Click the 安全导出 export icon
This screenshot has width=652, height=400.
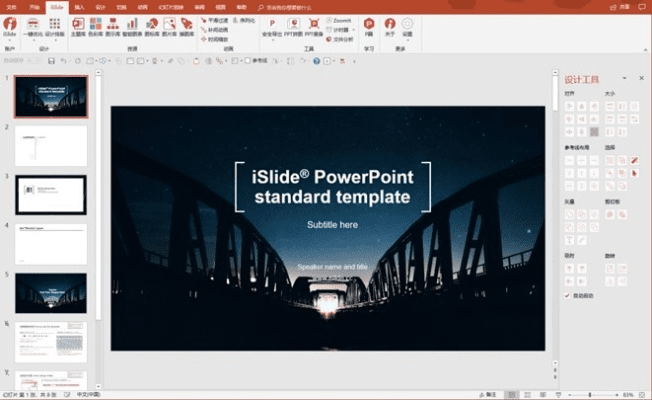(x=272, y=24)
